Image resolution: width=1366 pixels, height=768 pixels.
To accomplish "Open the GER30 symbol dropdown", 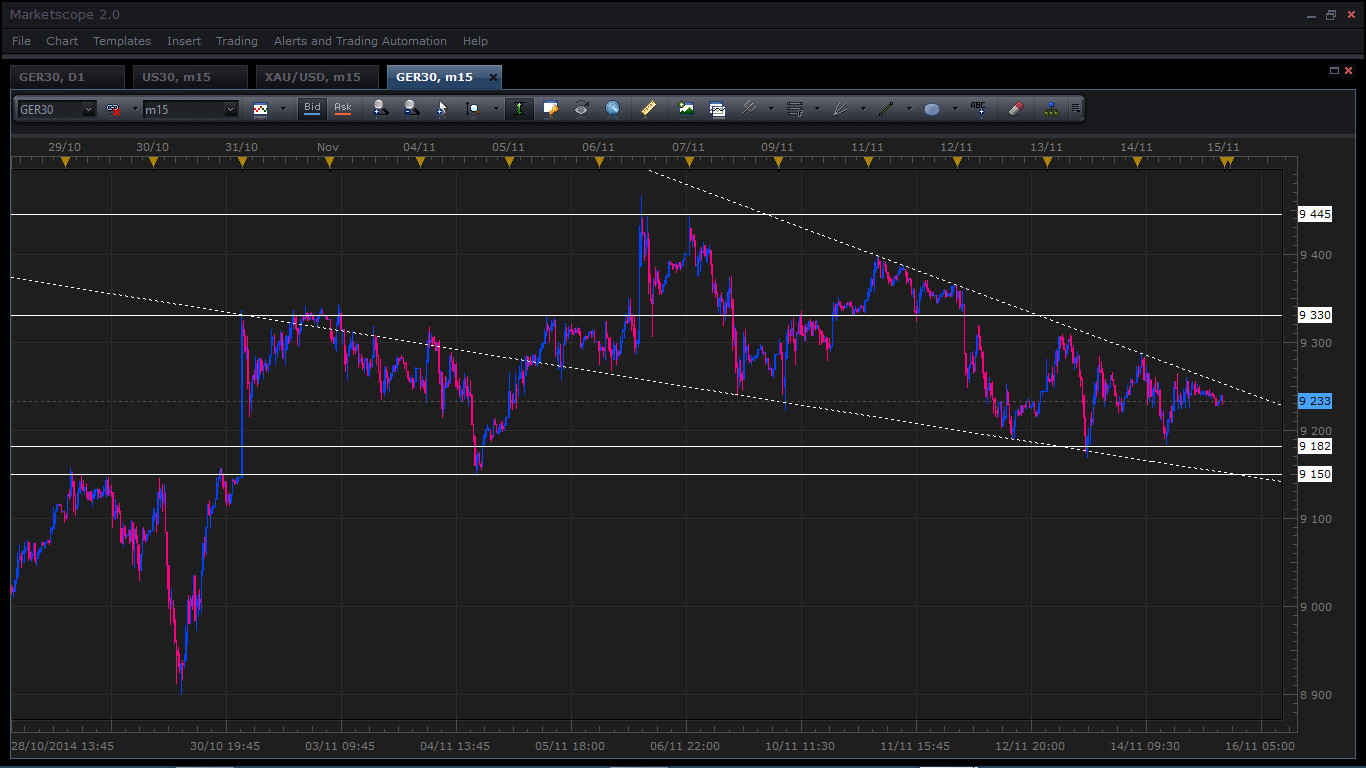I will coord(88,110).
